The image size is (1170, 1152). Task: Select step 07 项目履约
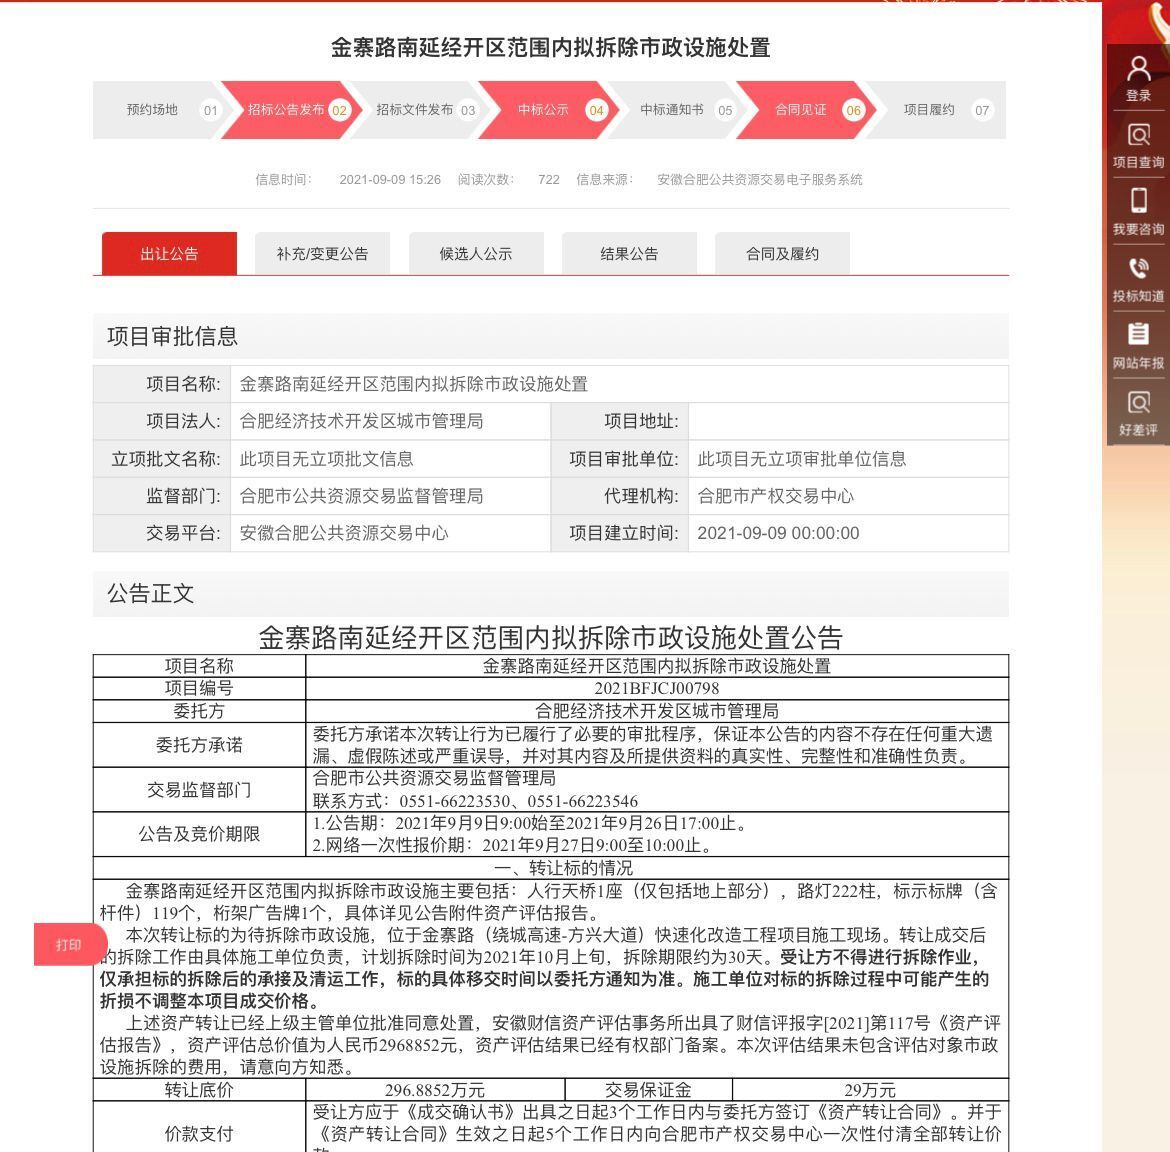936,110
